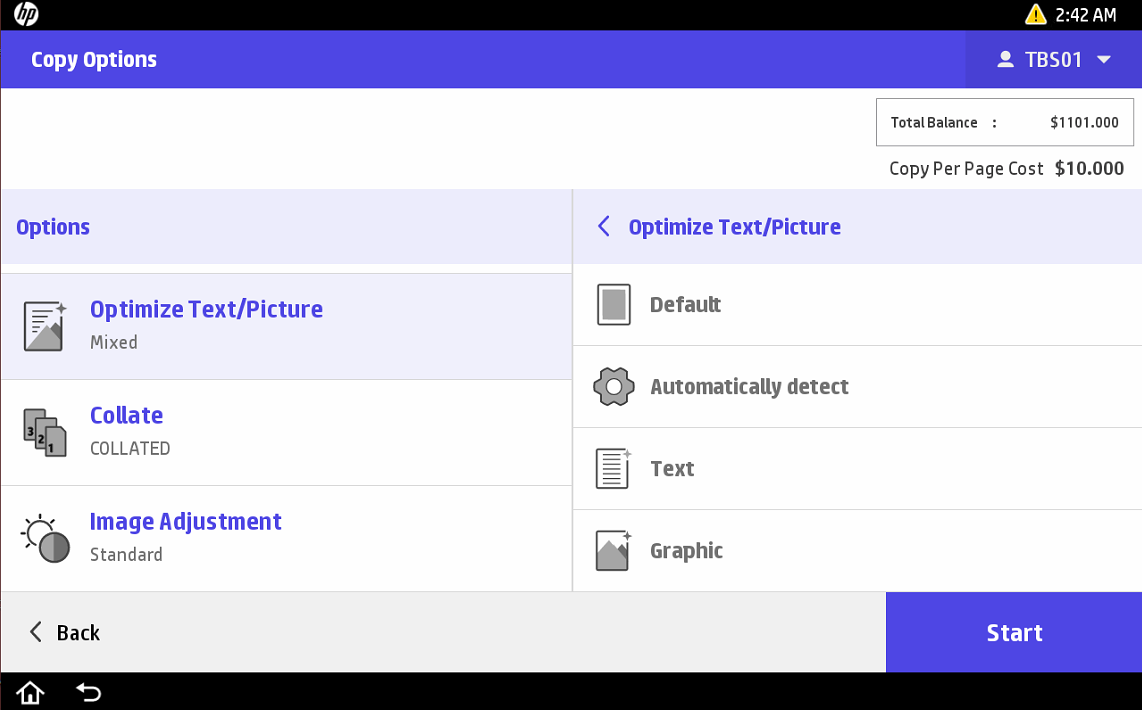
Task: Select the Graphic optimization mode label
Action: point(686,551)
